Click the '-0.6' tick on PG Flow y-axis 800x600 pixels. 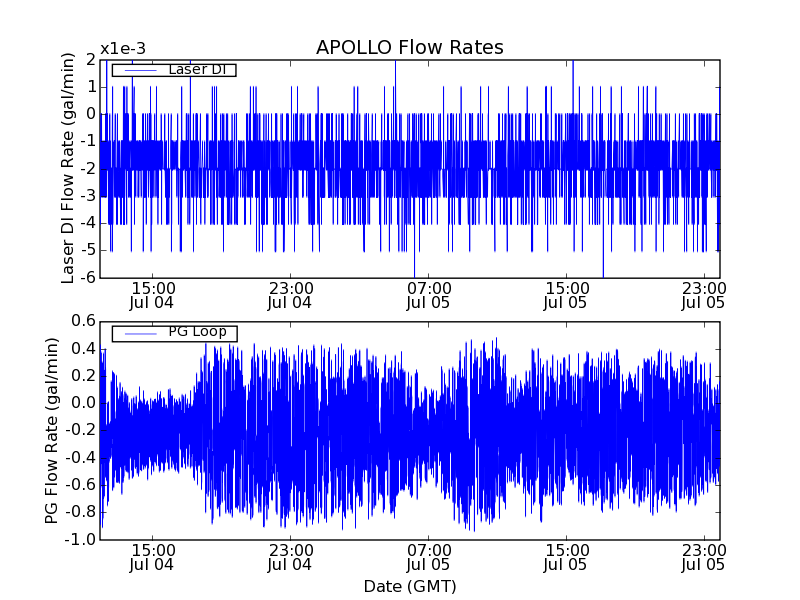[x=81, y=485]
